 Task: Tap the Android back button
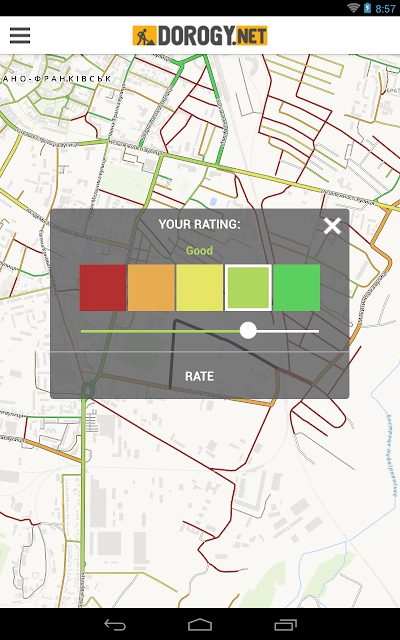[115, 625]
